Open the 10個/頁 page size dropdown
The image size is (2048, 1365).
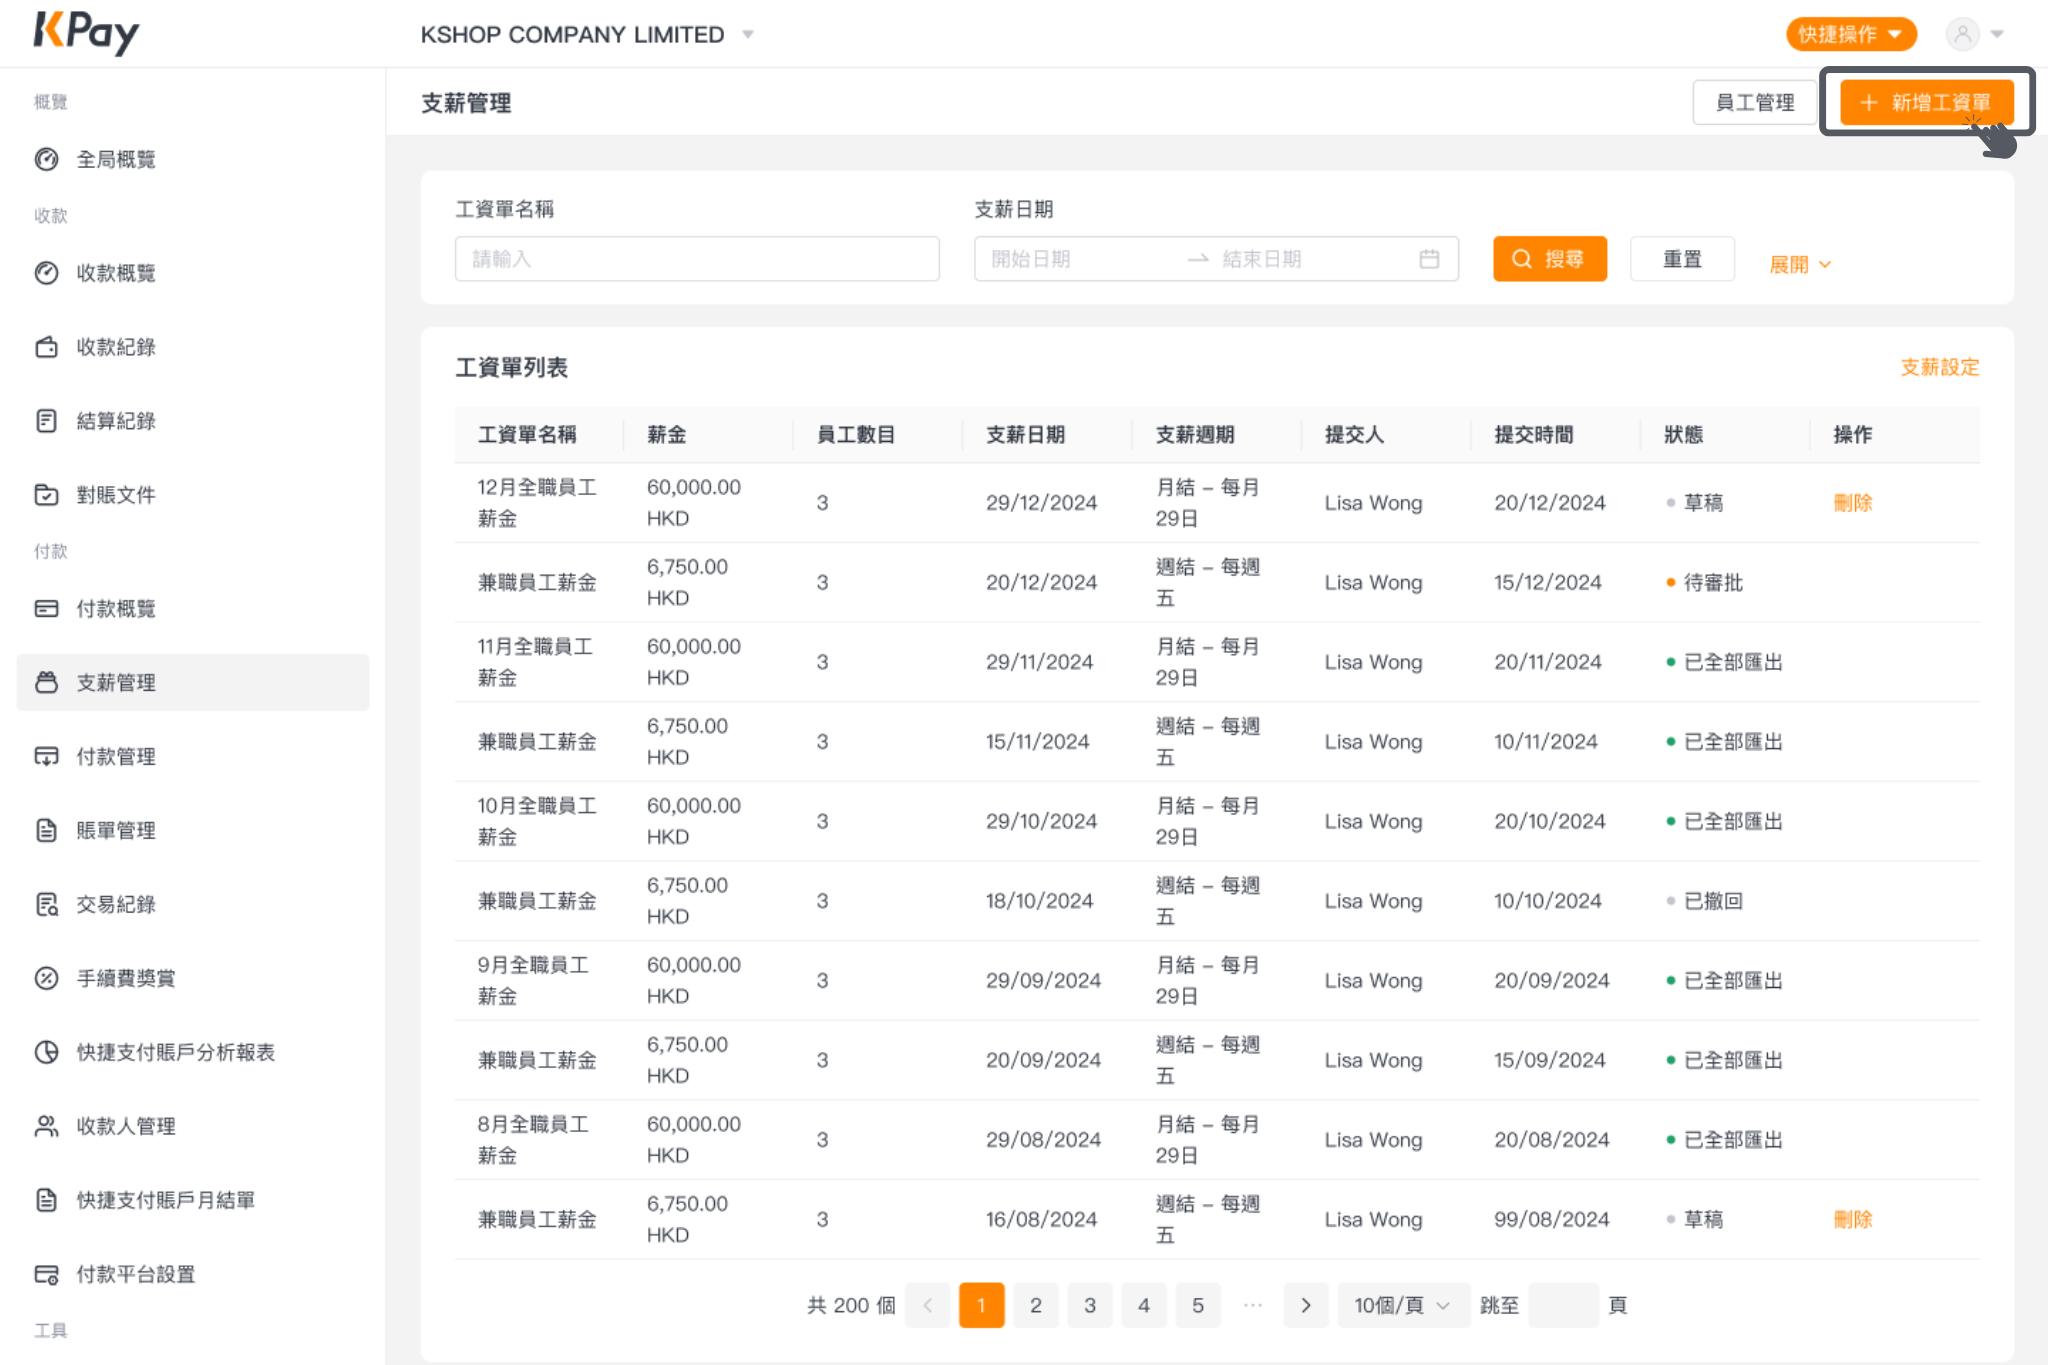pos(1403,1305)
